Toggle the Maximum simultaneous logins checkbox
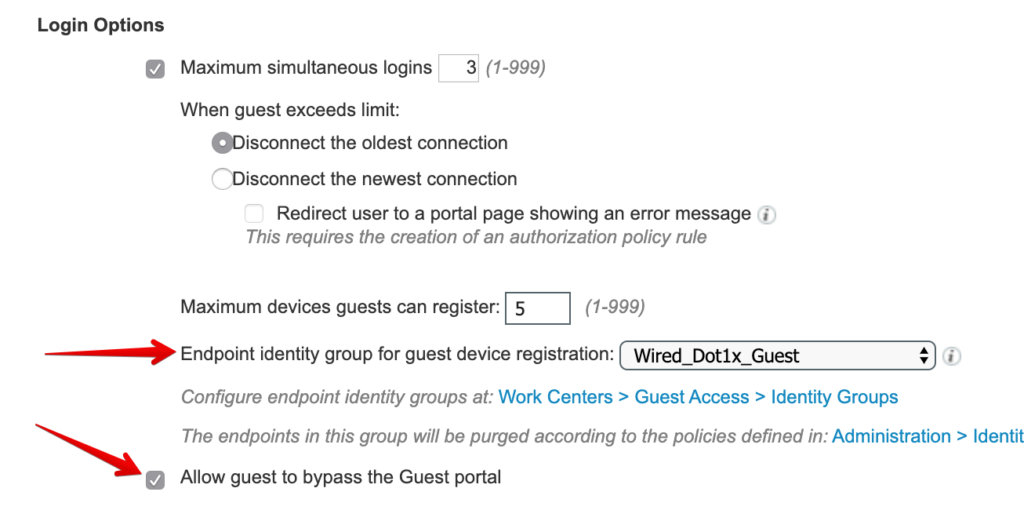 [155, 69]
